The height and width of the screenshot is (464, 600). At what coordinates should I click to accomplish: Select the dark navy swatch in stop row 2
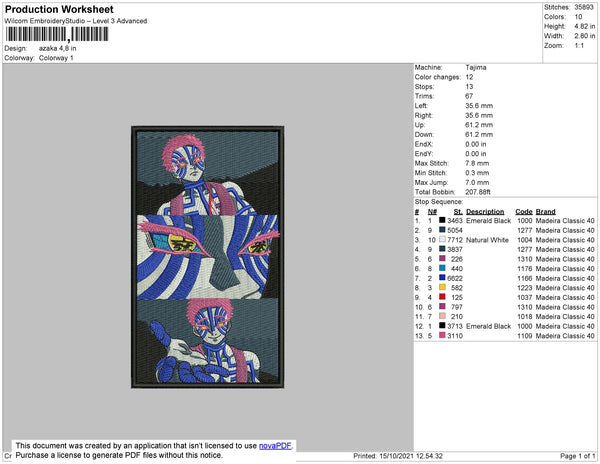[442, 230]
